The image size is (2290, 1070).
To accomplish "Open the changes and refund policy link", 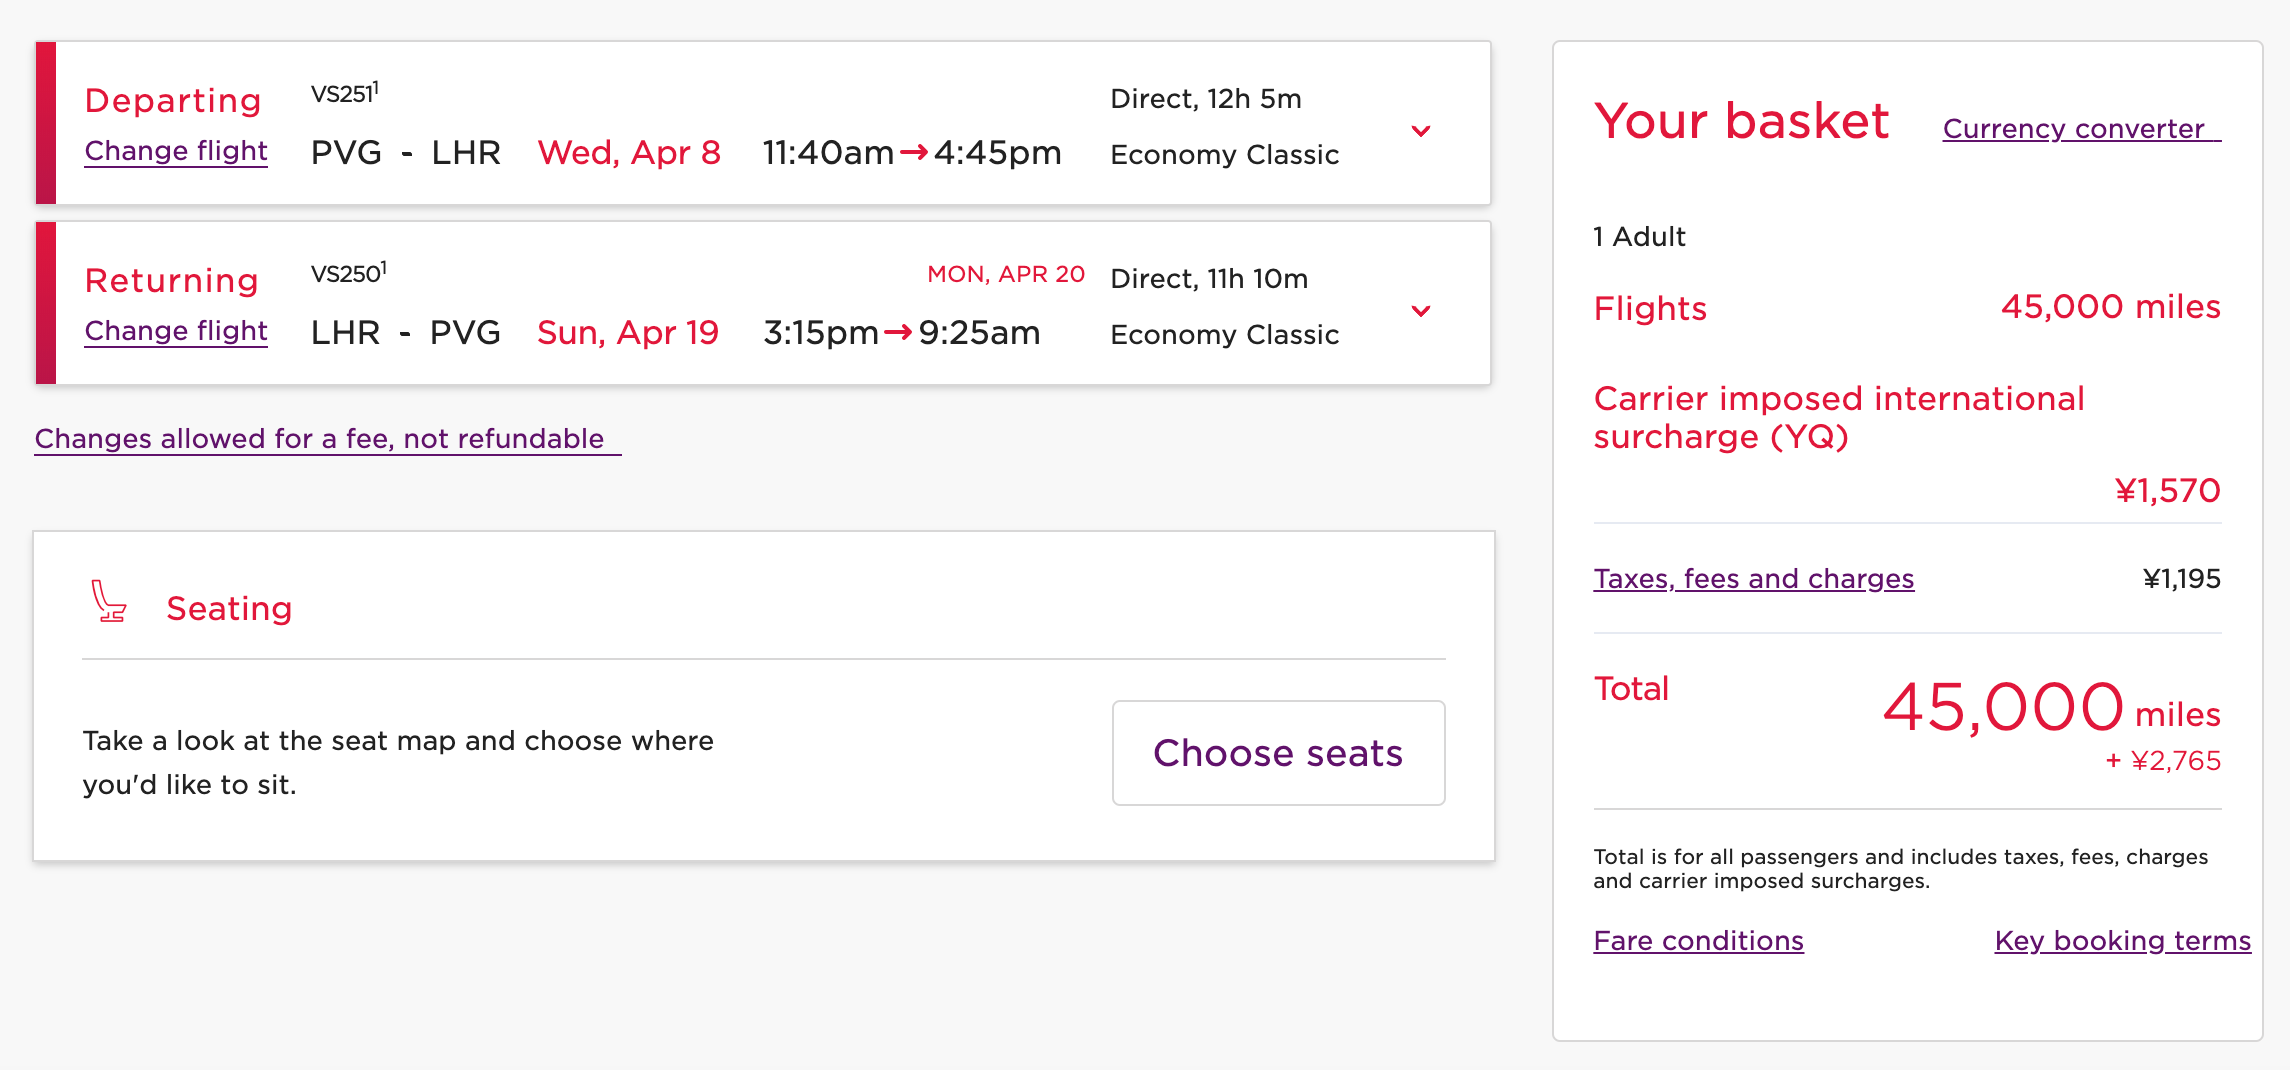I will click(320, 439).
